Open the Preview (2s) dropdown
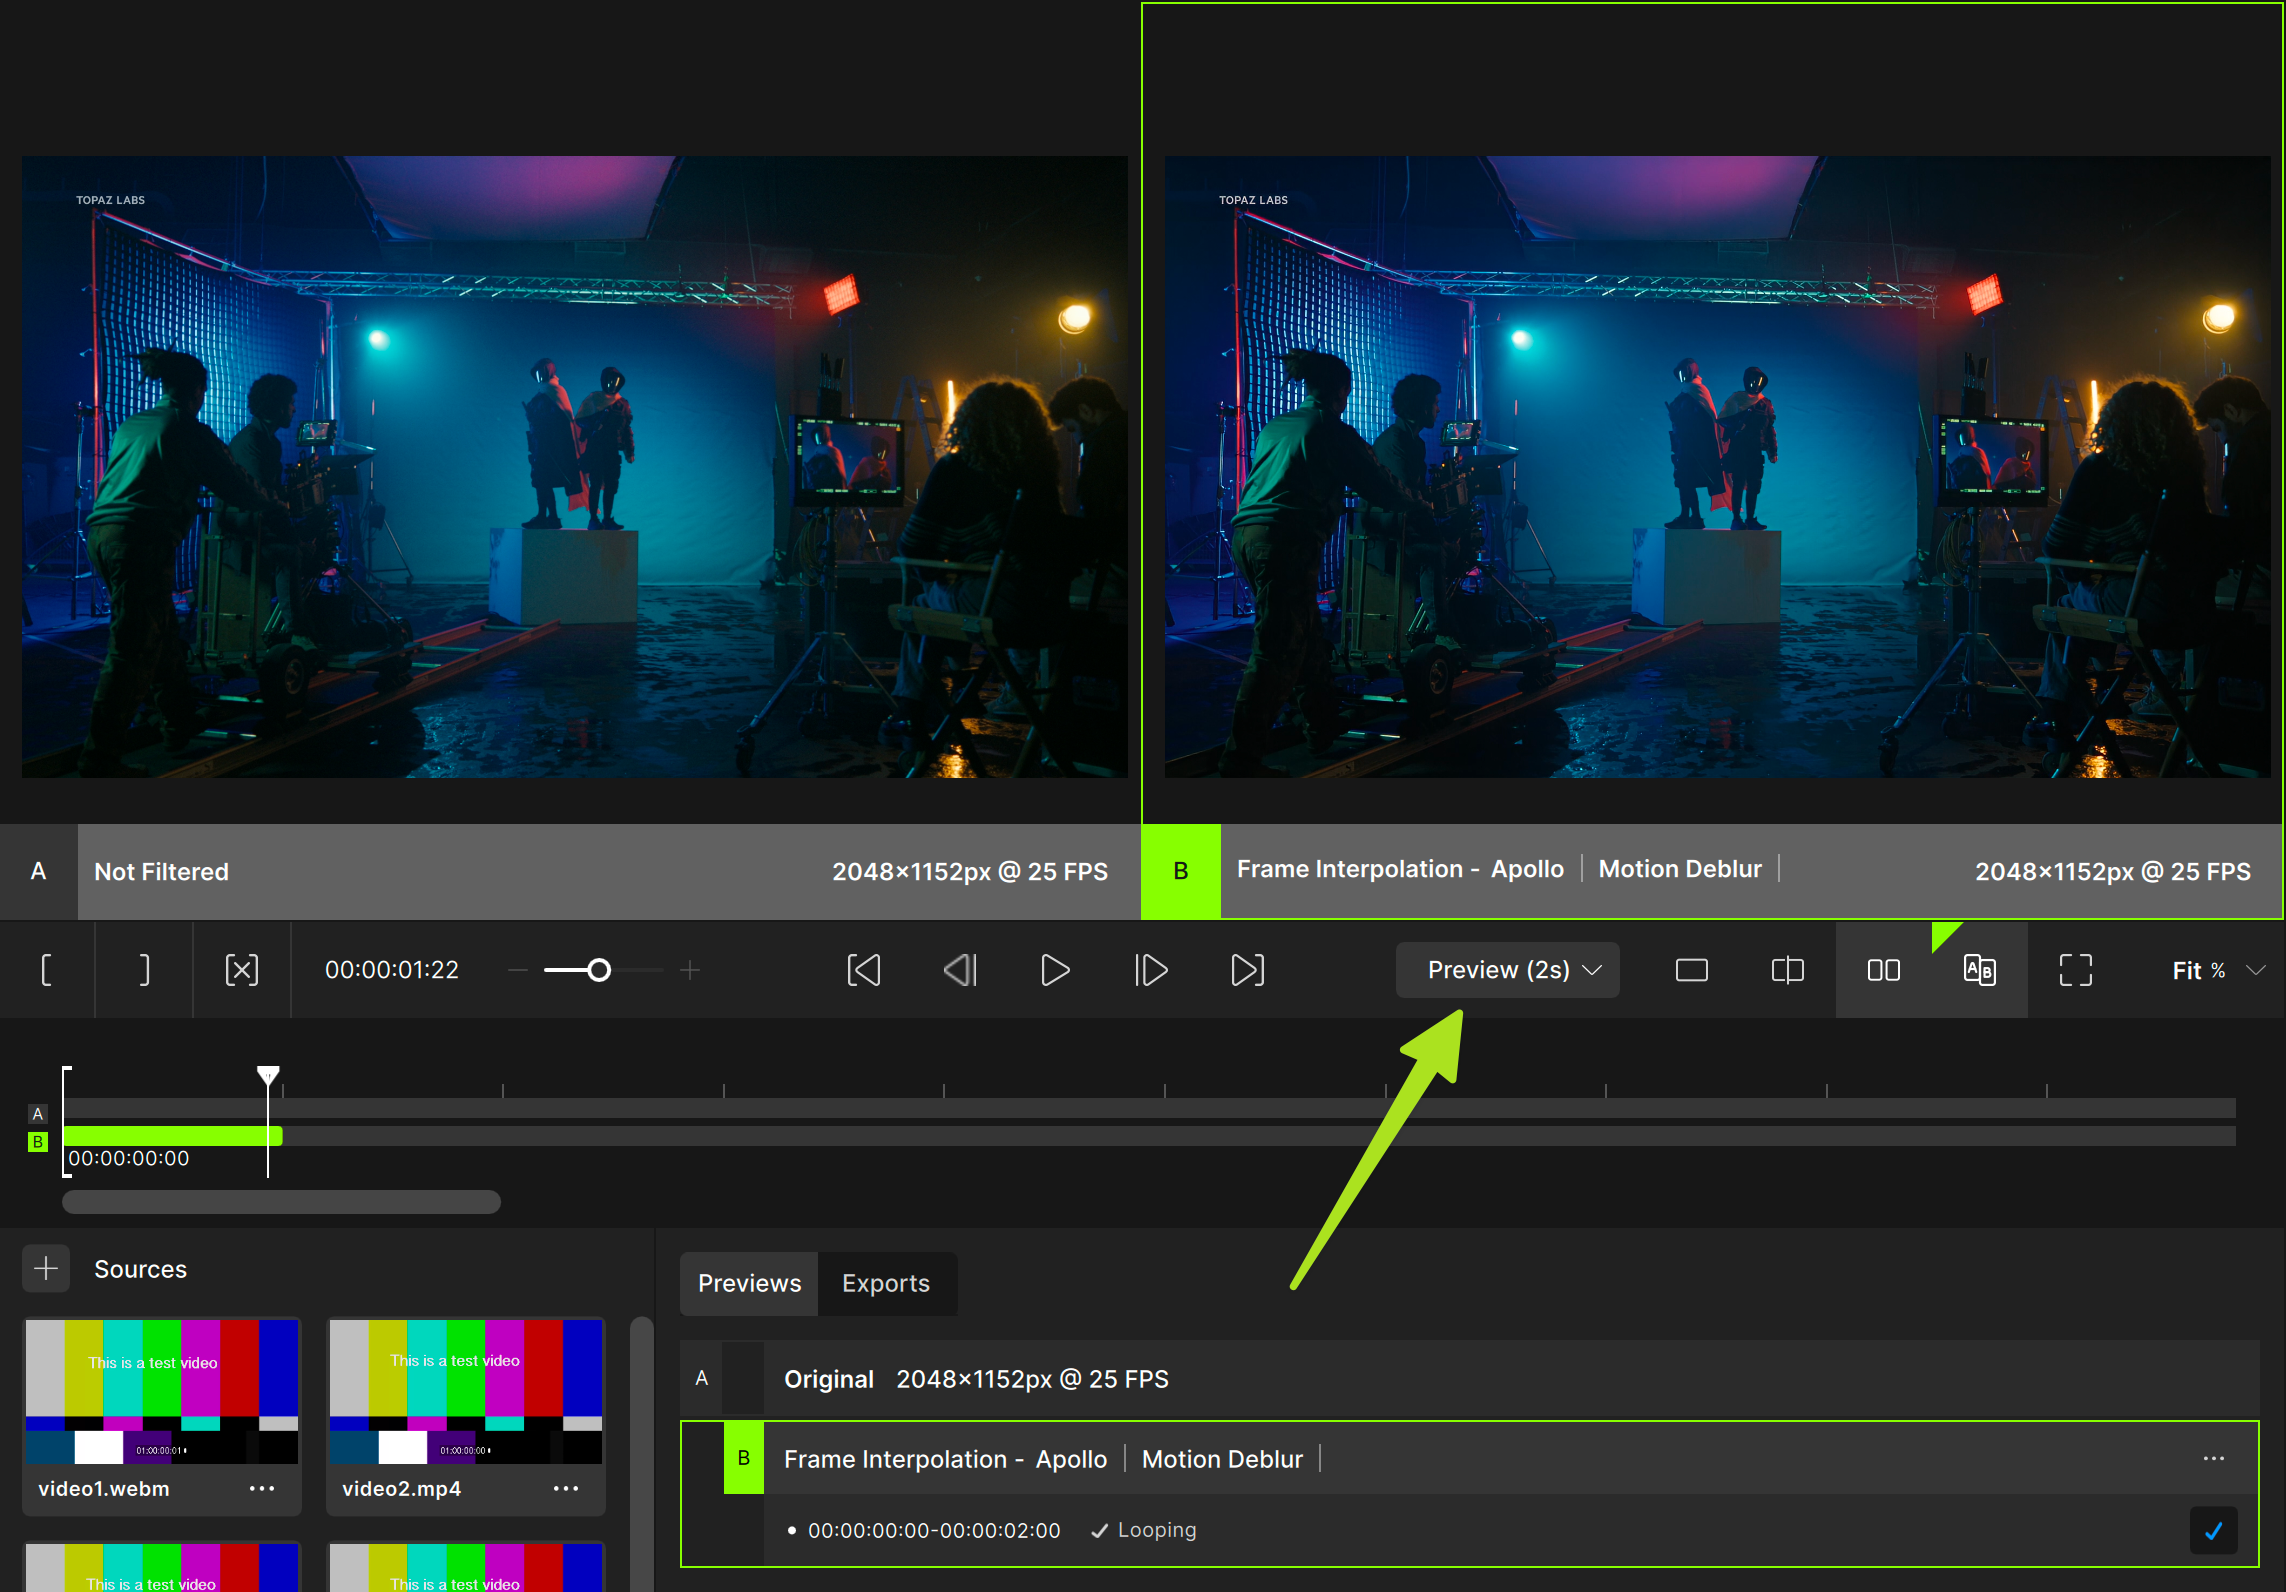 tap(1508, 970)
